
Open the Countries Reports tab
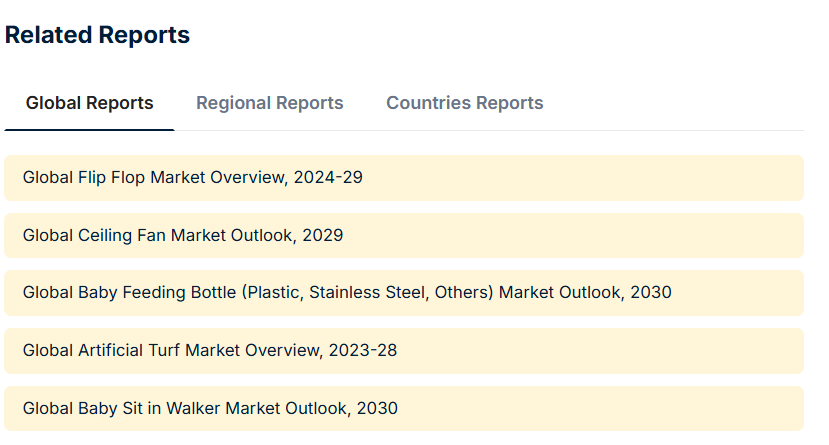tap(465, 103)
